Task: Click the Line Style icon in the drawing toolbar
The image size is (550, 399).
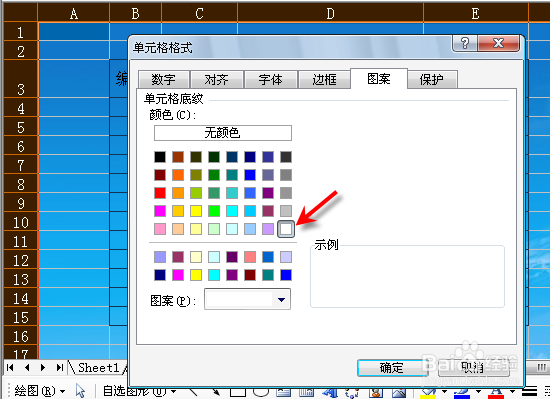Action: click(x=530, y=391)
